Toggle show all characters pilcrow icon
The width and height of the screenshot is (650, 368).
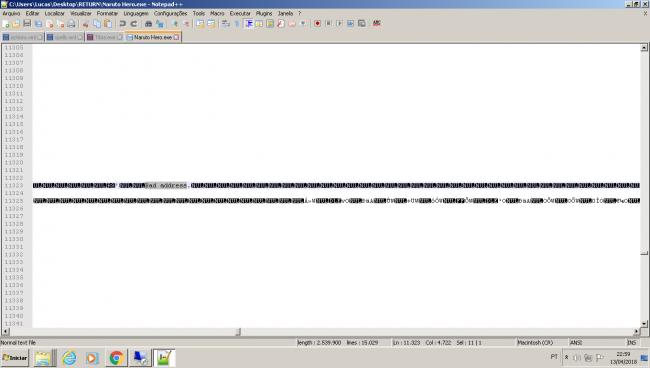[237, 24]
